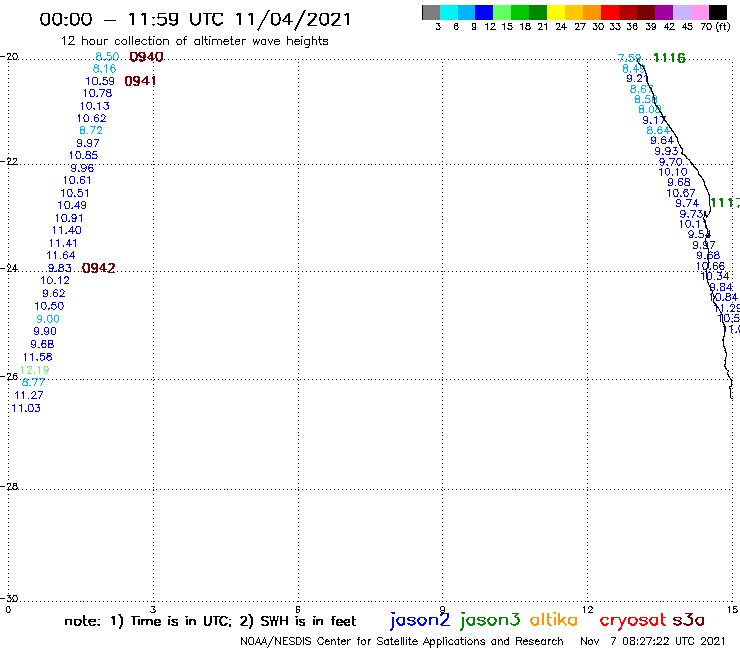Click the light blue value 8.72

pos(91,130)
